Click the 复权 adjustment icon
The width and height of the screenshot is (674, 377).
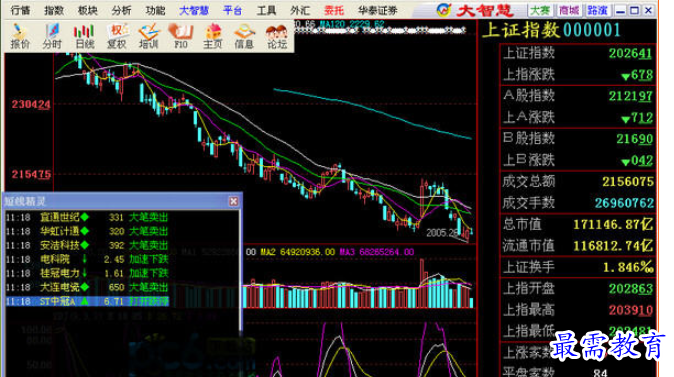116,36
